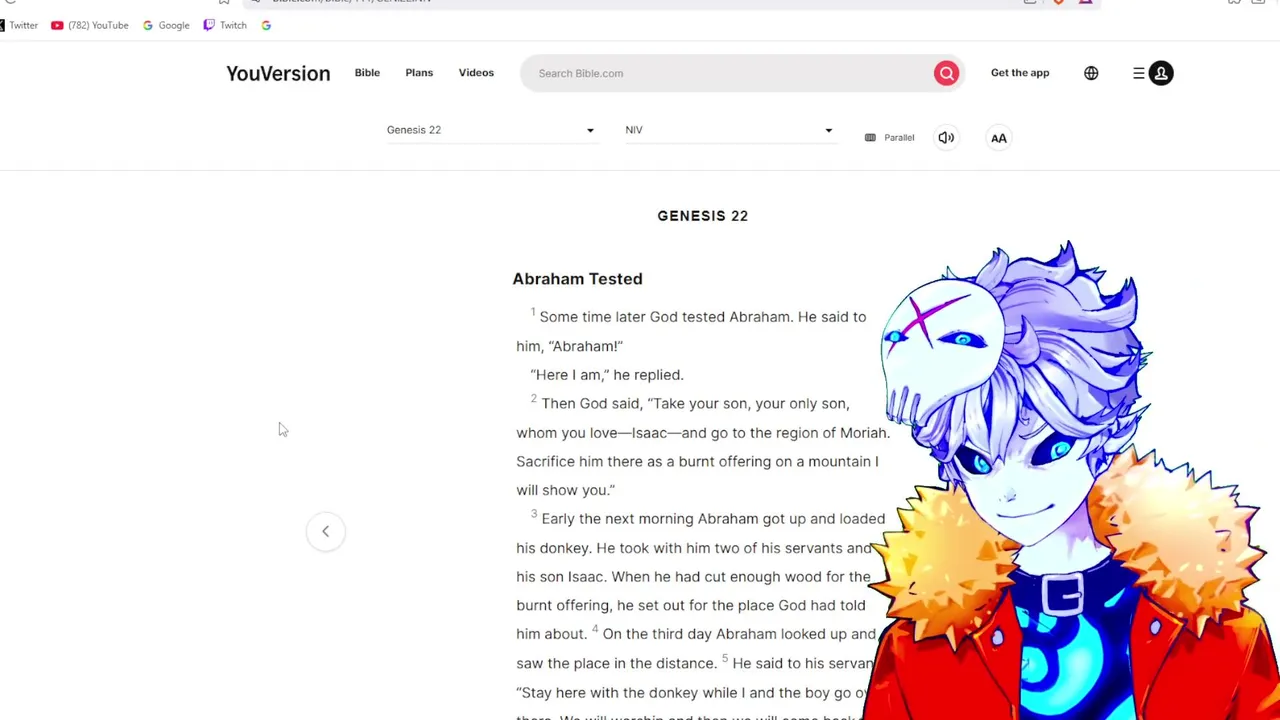Screen dimensions: 1280x720
Task: Open the Bible menu item
Action: (367, 73)
